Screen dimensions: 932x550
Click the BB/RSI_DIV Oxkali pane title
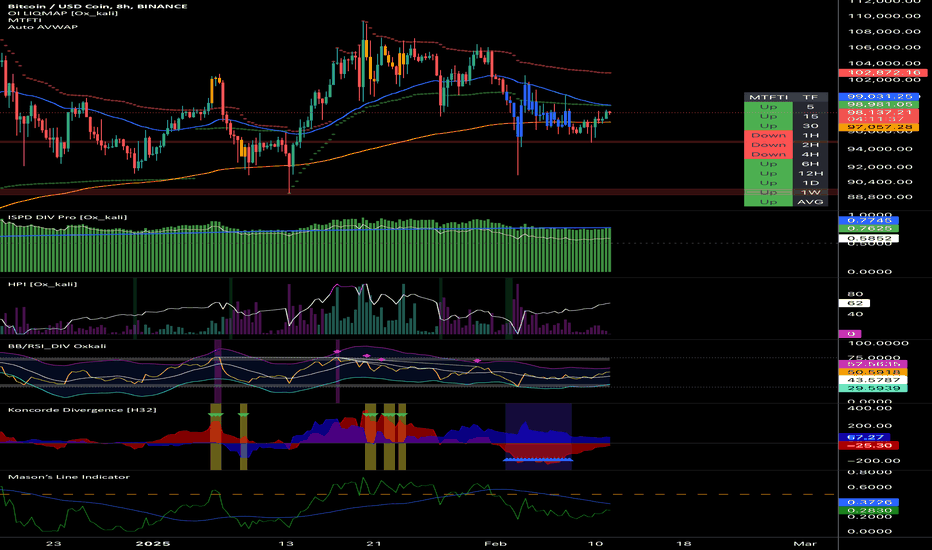57,345
